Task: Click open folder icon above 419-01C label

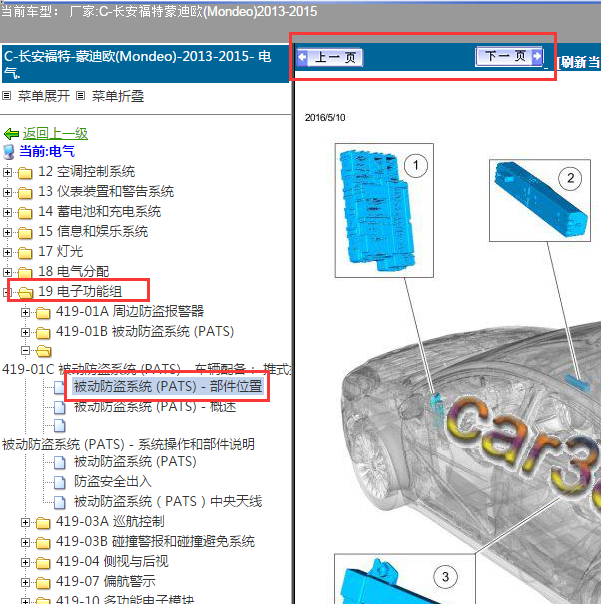Action: (x=44, y=351)
